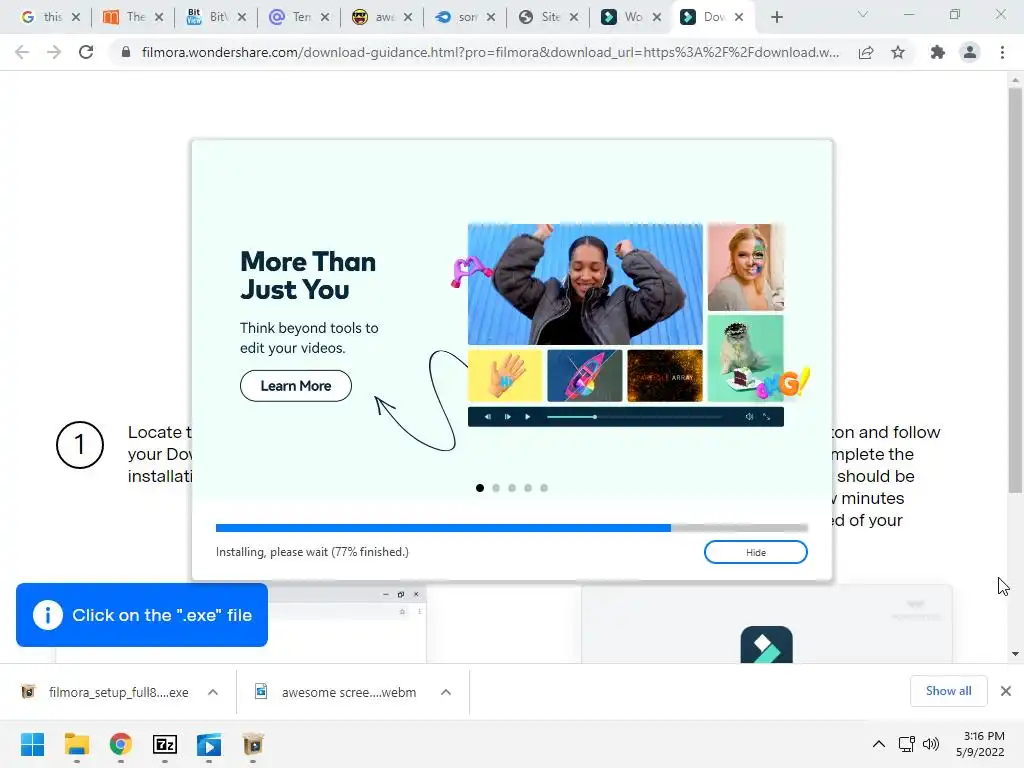1024x768 pixels.
Task: Bookmark this page with the star
Action: click(898, 52)
